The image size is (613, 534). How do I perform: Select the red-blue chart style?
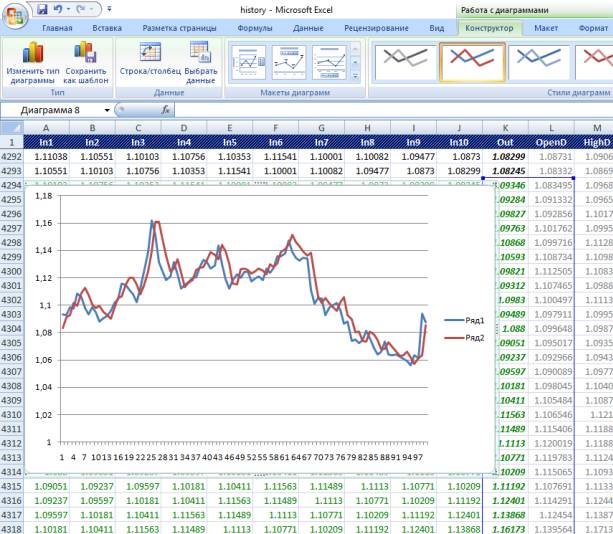pyautogui.click(x=471, y=62)
